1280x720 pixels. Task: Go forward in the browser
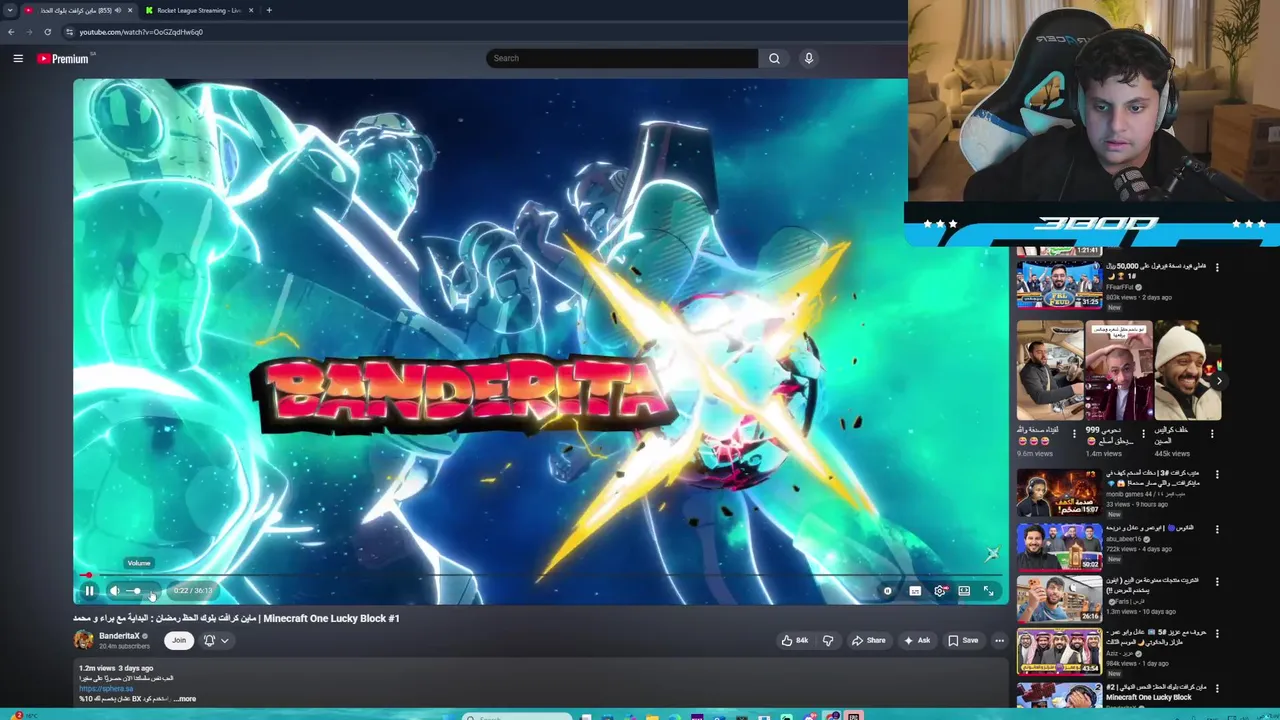(29, 32)
